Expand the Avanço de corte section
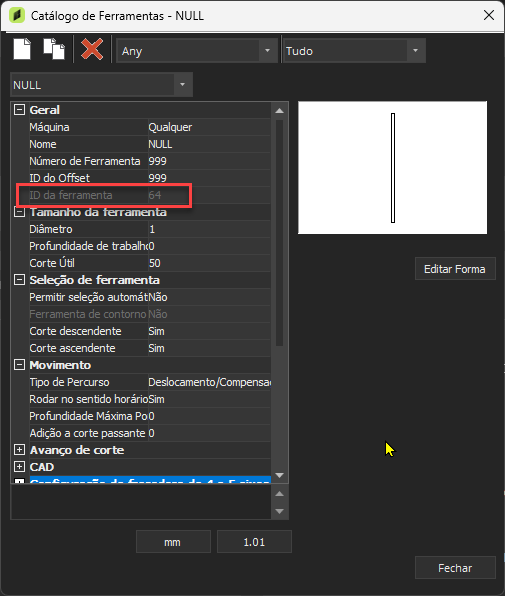Viewport: 505px width, 596px height. (x=19, y=450)
